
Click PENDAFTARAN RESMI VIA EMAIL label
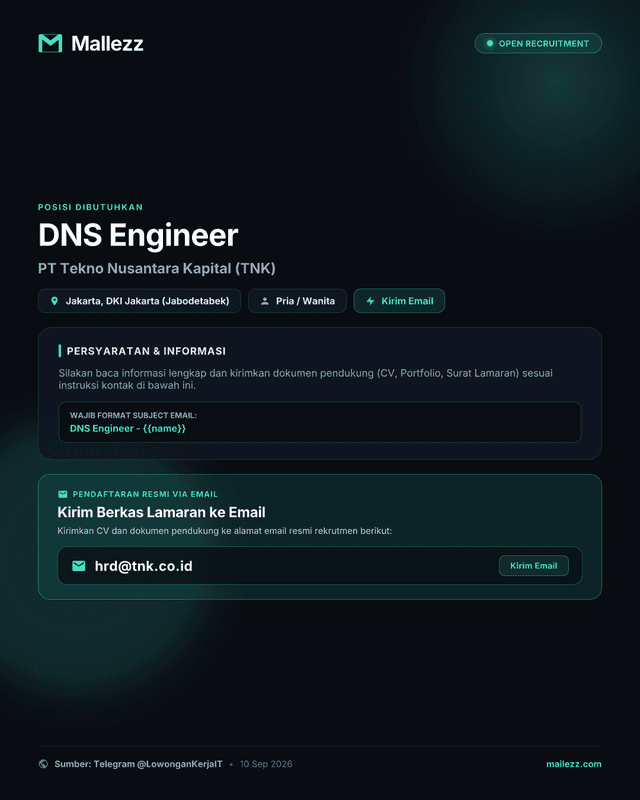pos(145,494)
